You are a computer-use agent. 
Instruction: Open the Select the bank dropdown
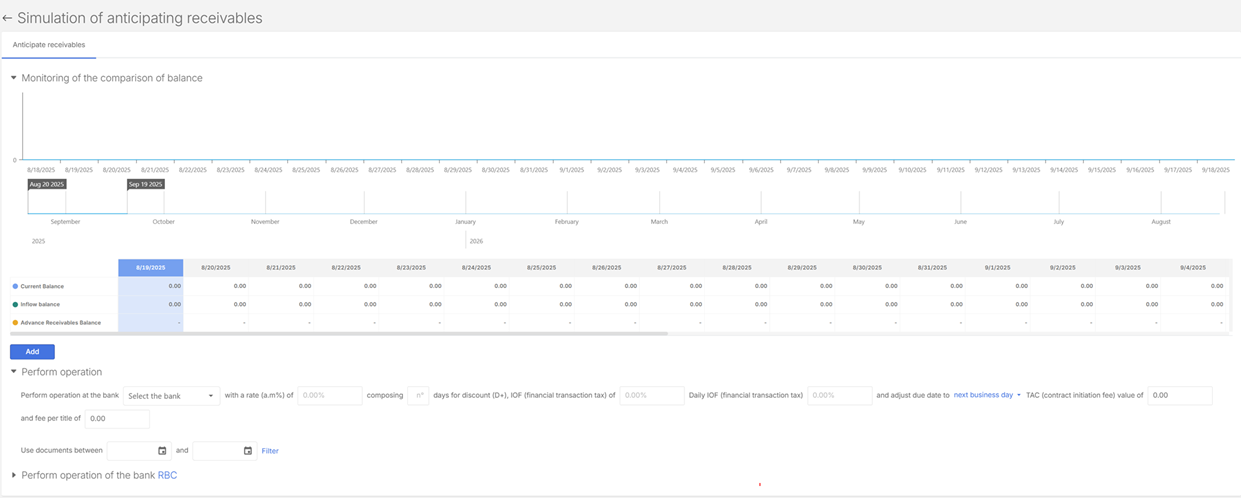pos(171,396)
